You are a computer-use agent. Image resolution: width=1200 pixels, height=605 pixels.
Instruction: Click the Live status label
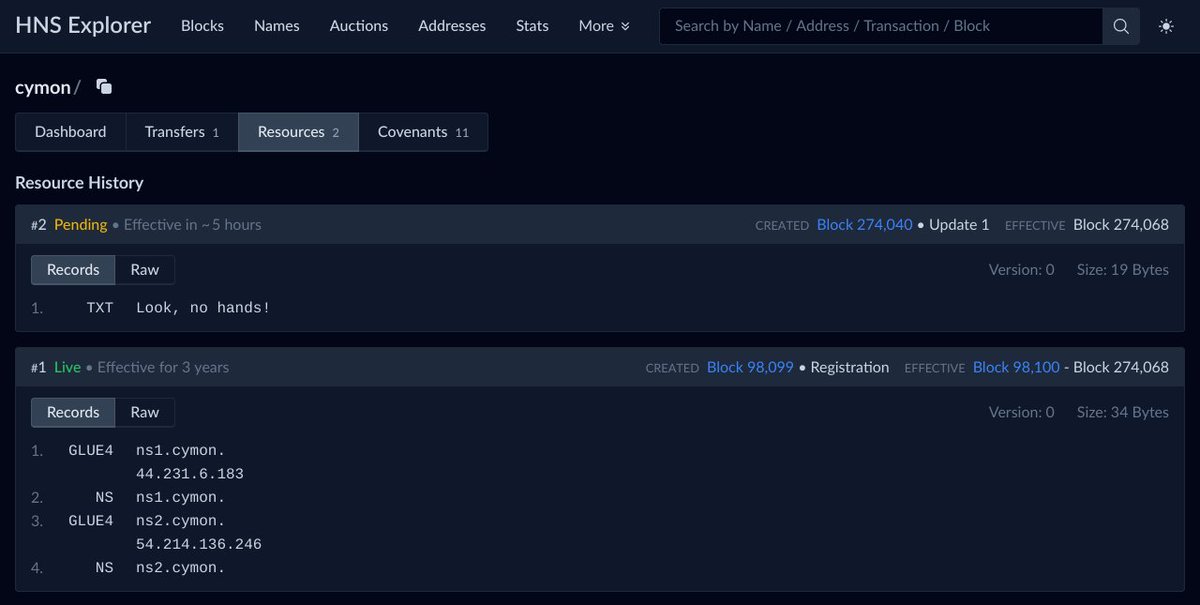67,367
